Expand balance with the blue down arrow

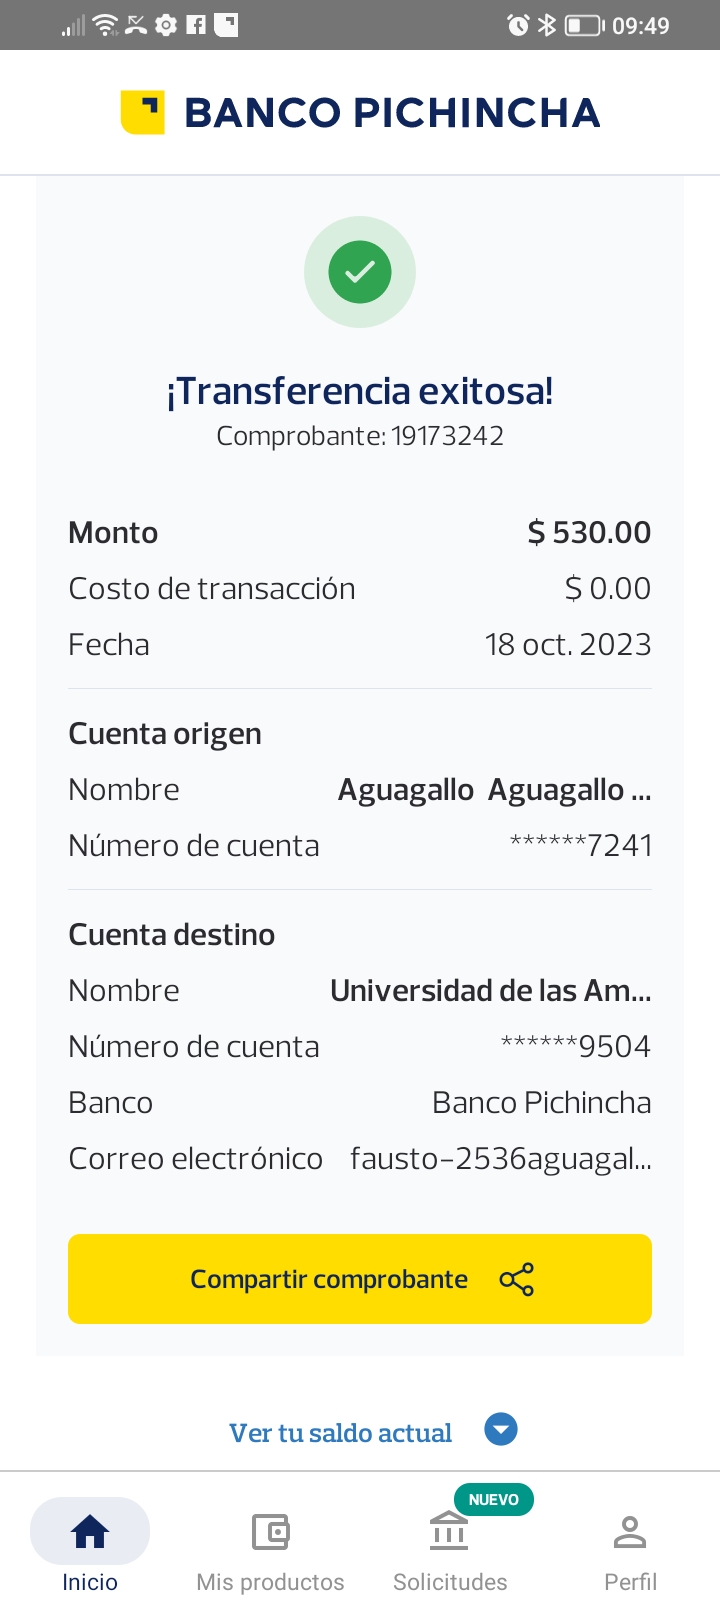click(501, 1429)
